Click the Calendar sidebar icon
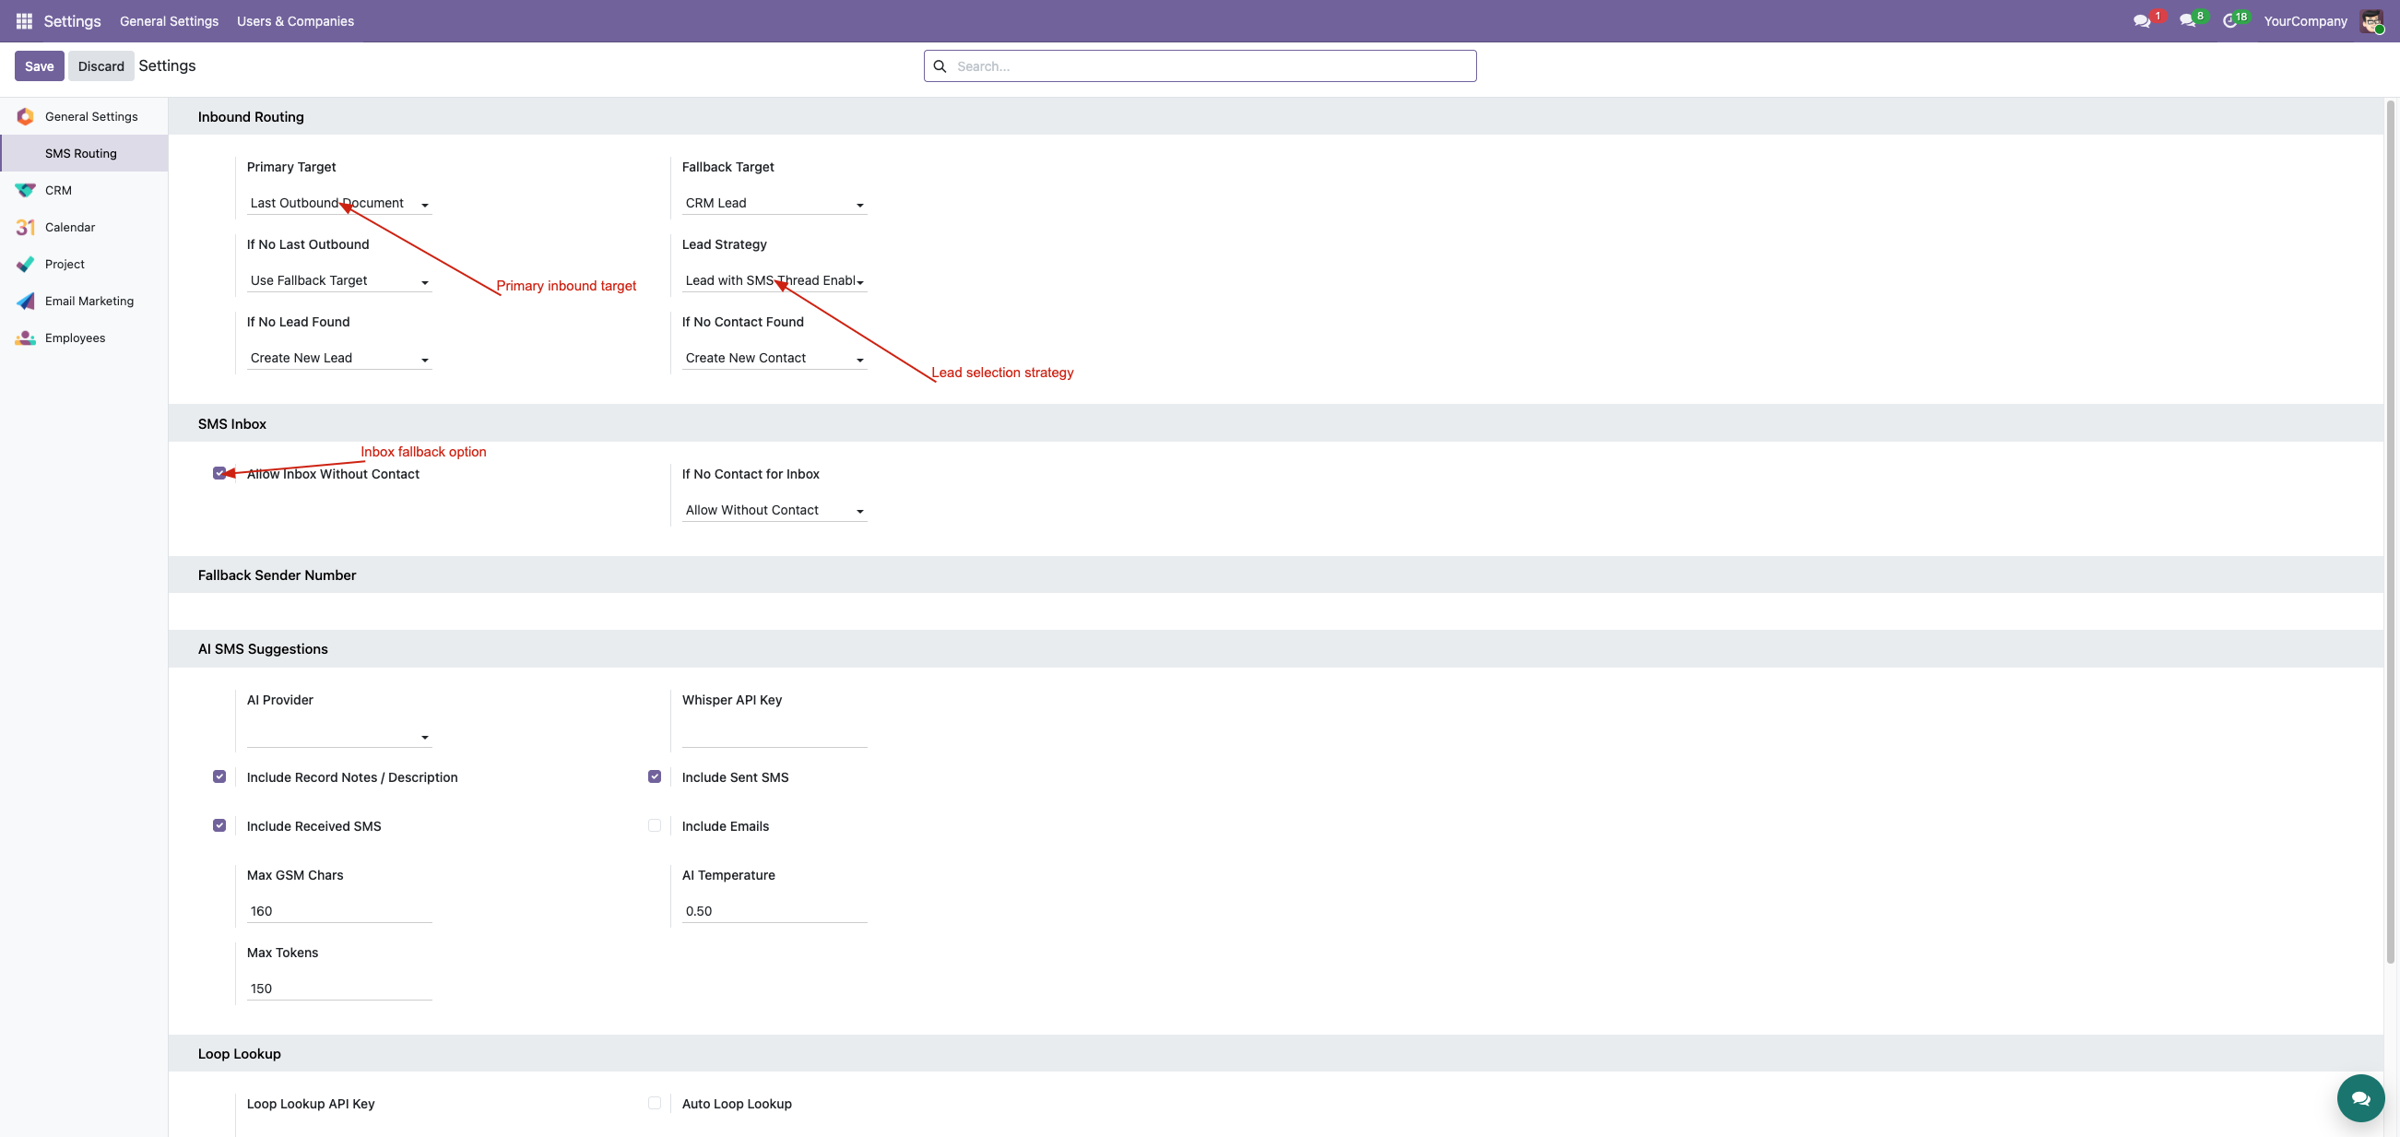This screenshot has height=1137, width=2400. (x=25, y=227)
